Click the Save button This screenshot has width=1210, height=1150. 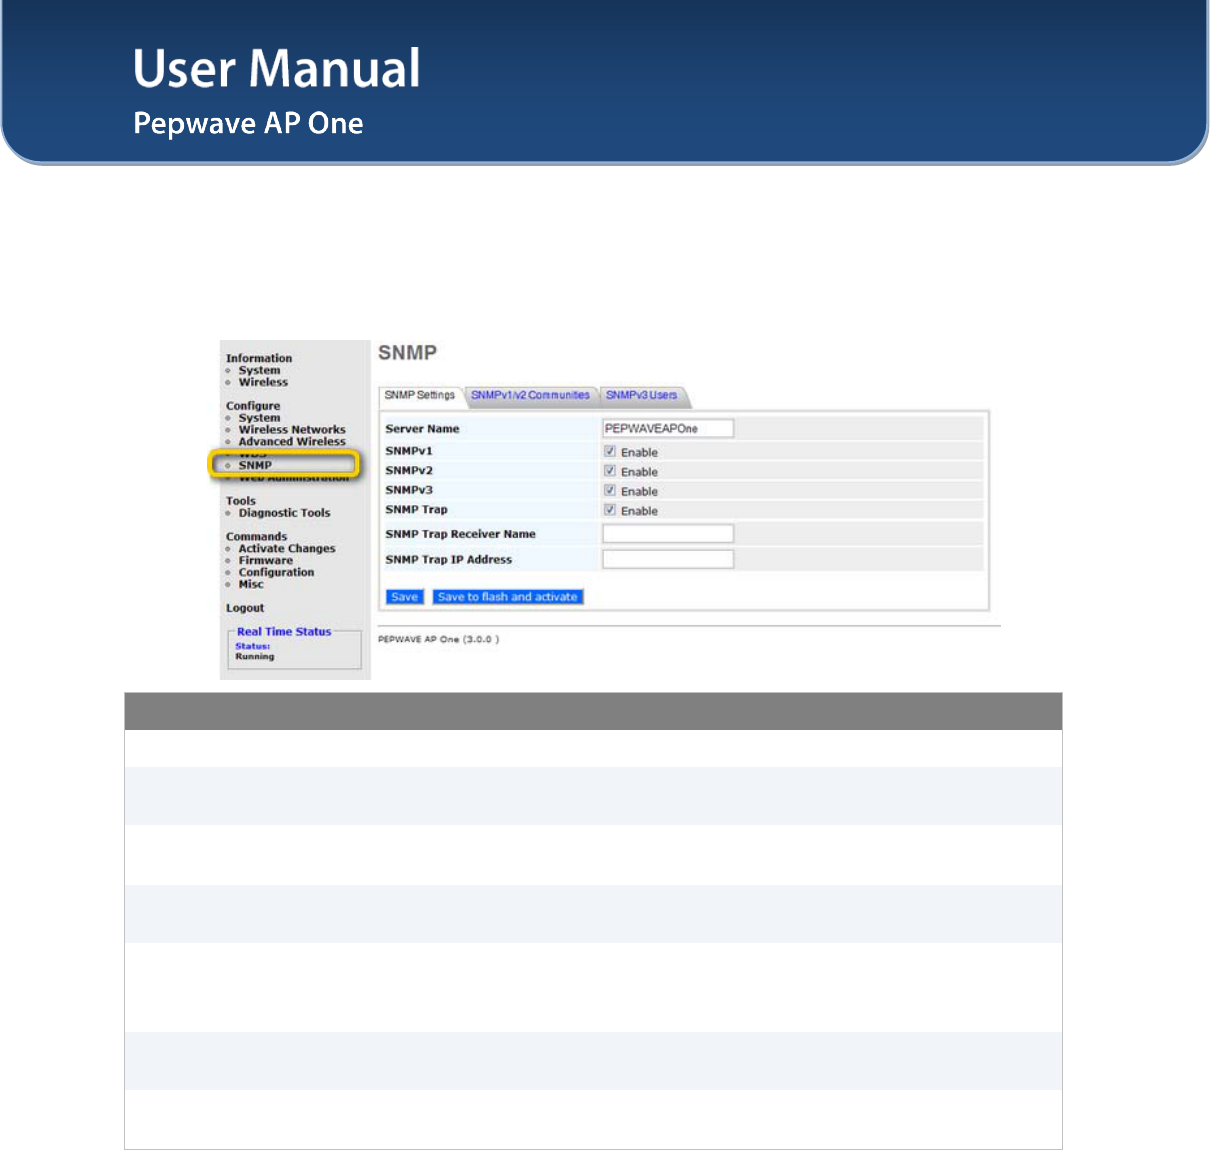click(x=405, y=597)
